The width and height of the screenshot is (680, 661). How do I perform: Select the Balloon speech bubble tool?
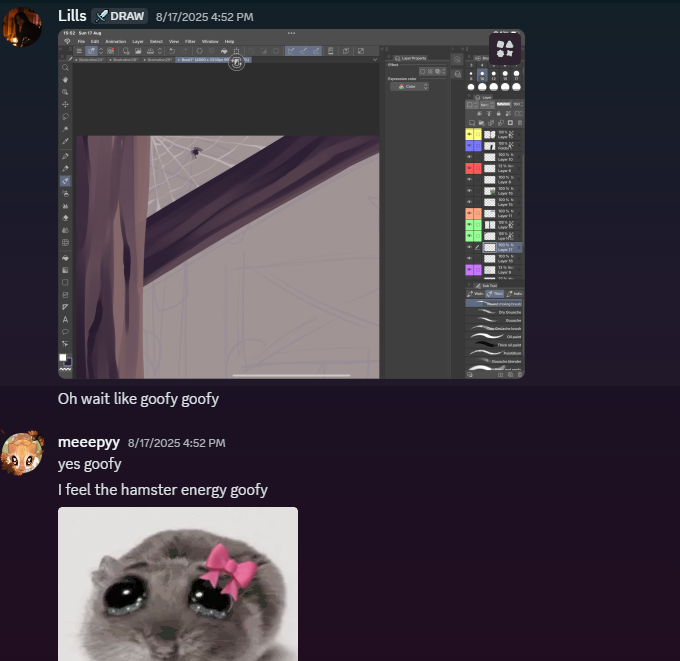[x=65, y=332]
